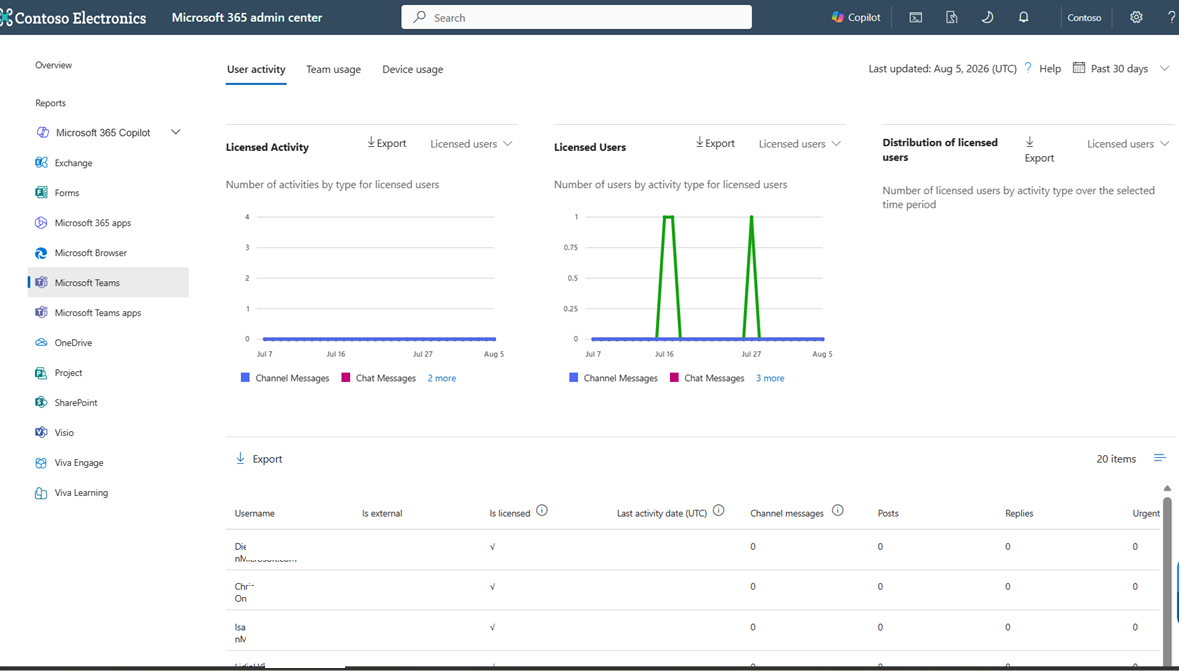Open the Viva Learning report icon
Image resolution: width=1192 pixels, height=671 pixels.
click(x=41, y=492)
